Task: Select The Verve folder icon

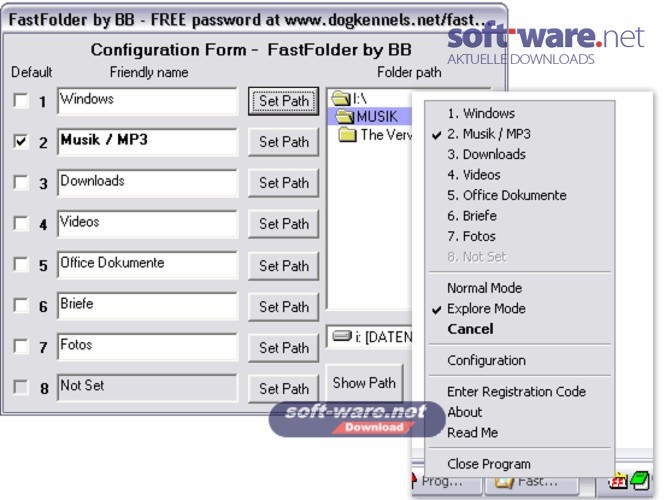Action: [348, 135]
